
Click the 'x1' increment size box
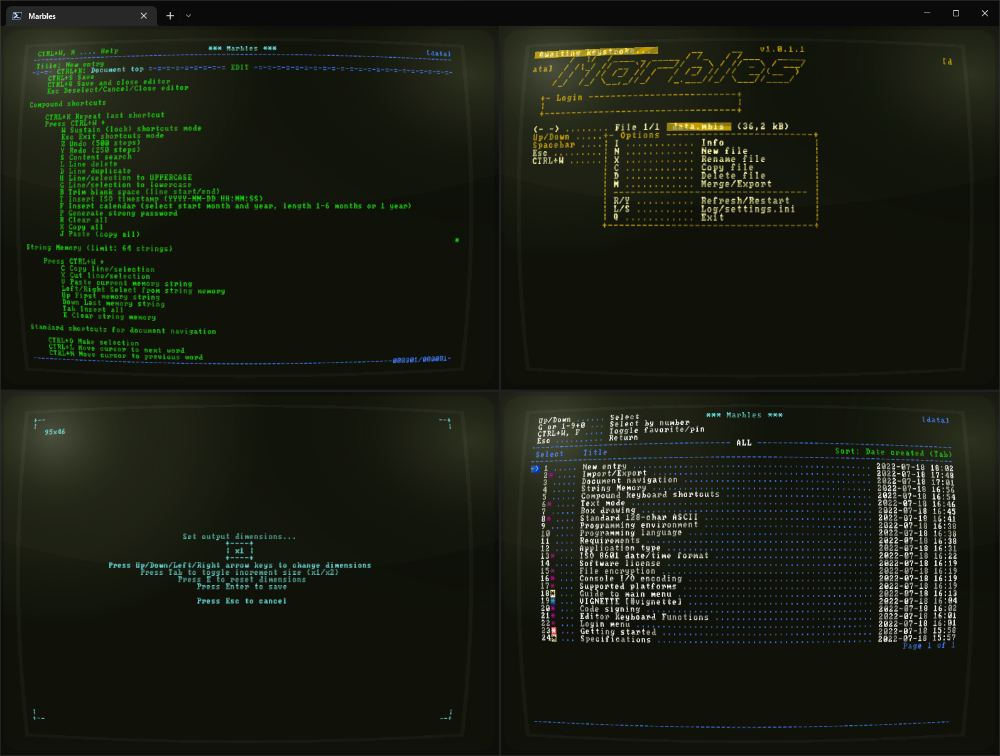pyautogui.click(x=239, y=551)
